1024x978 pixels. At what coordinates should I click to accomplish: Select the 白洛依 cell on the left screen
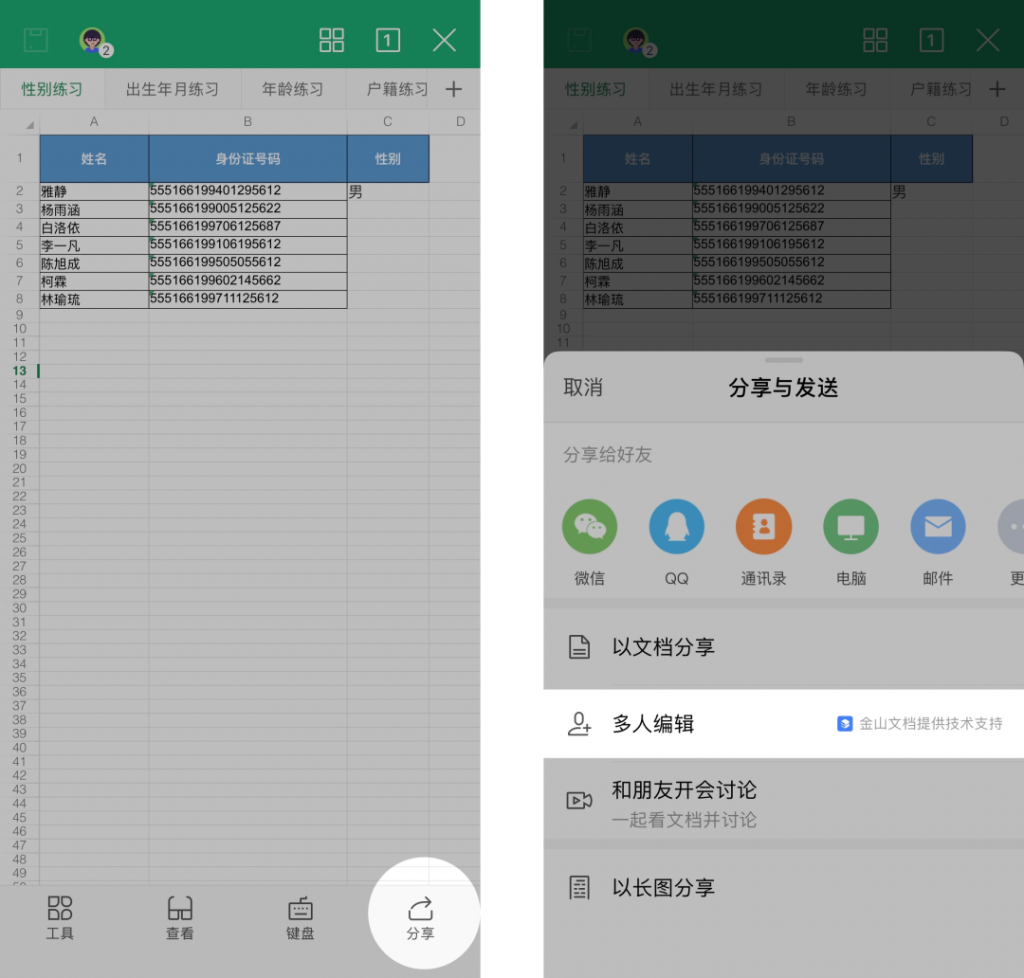pos(94,227)
